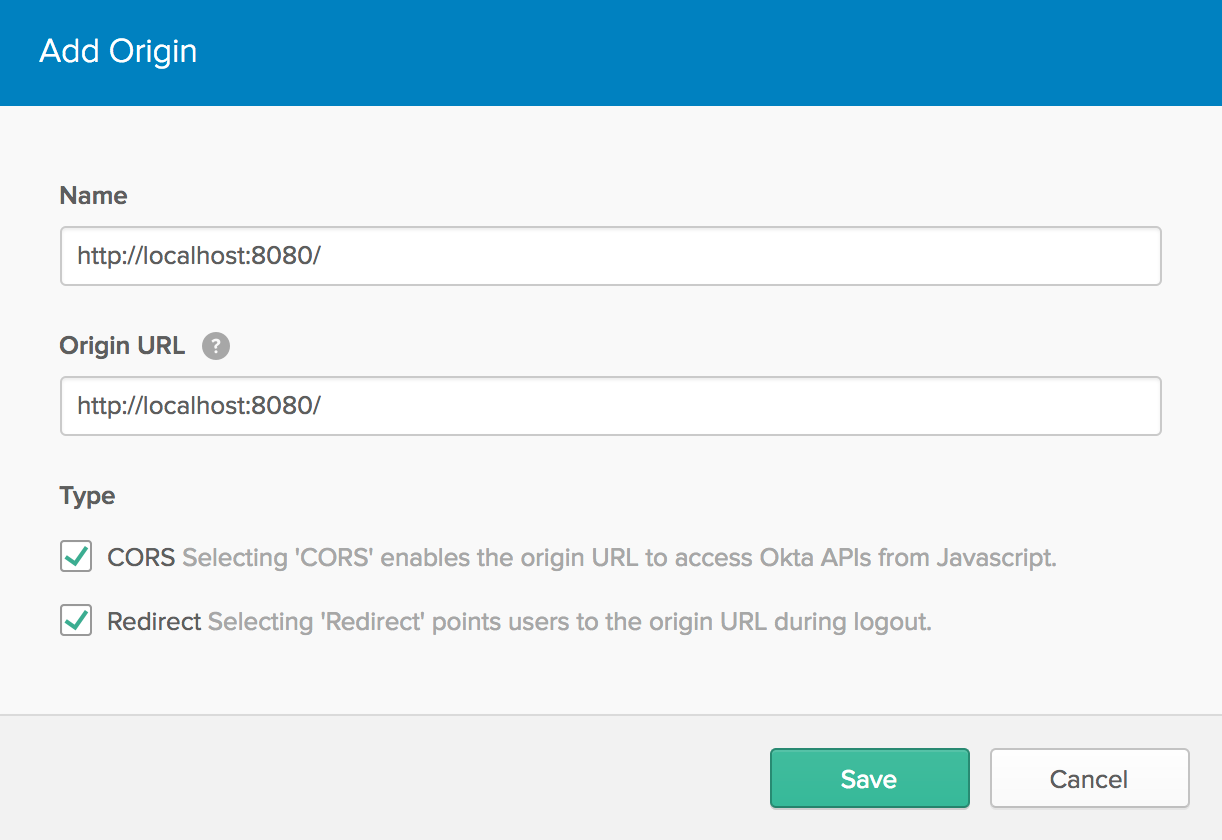Click the gray CORS description about Okta APIs
1222x840 pixels.
pos(618,557)
